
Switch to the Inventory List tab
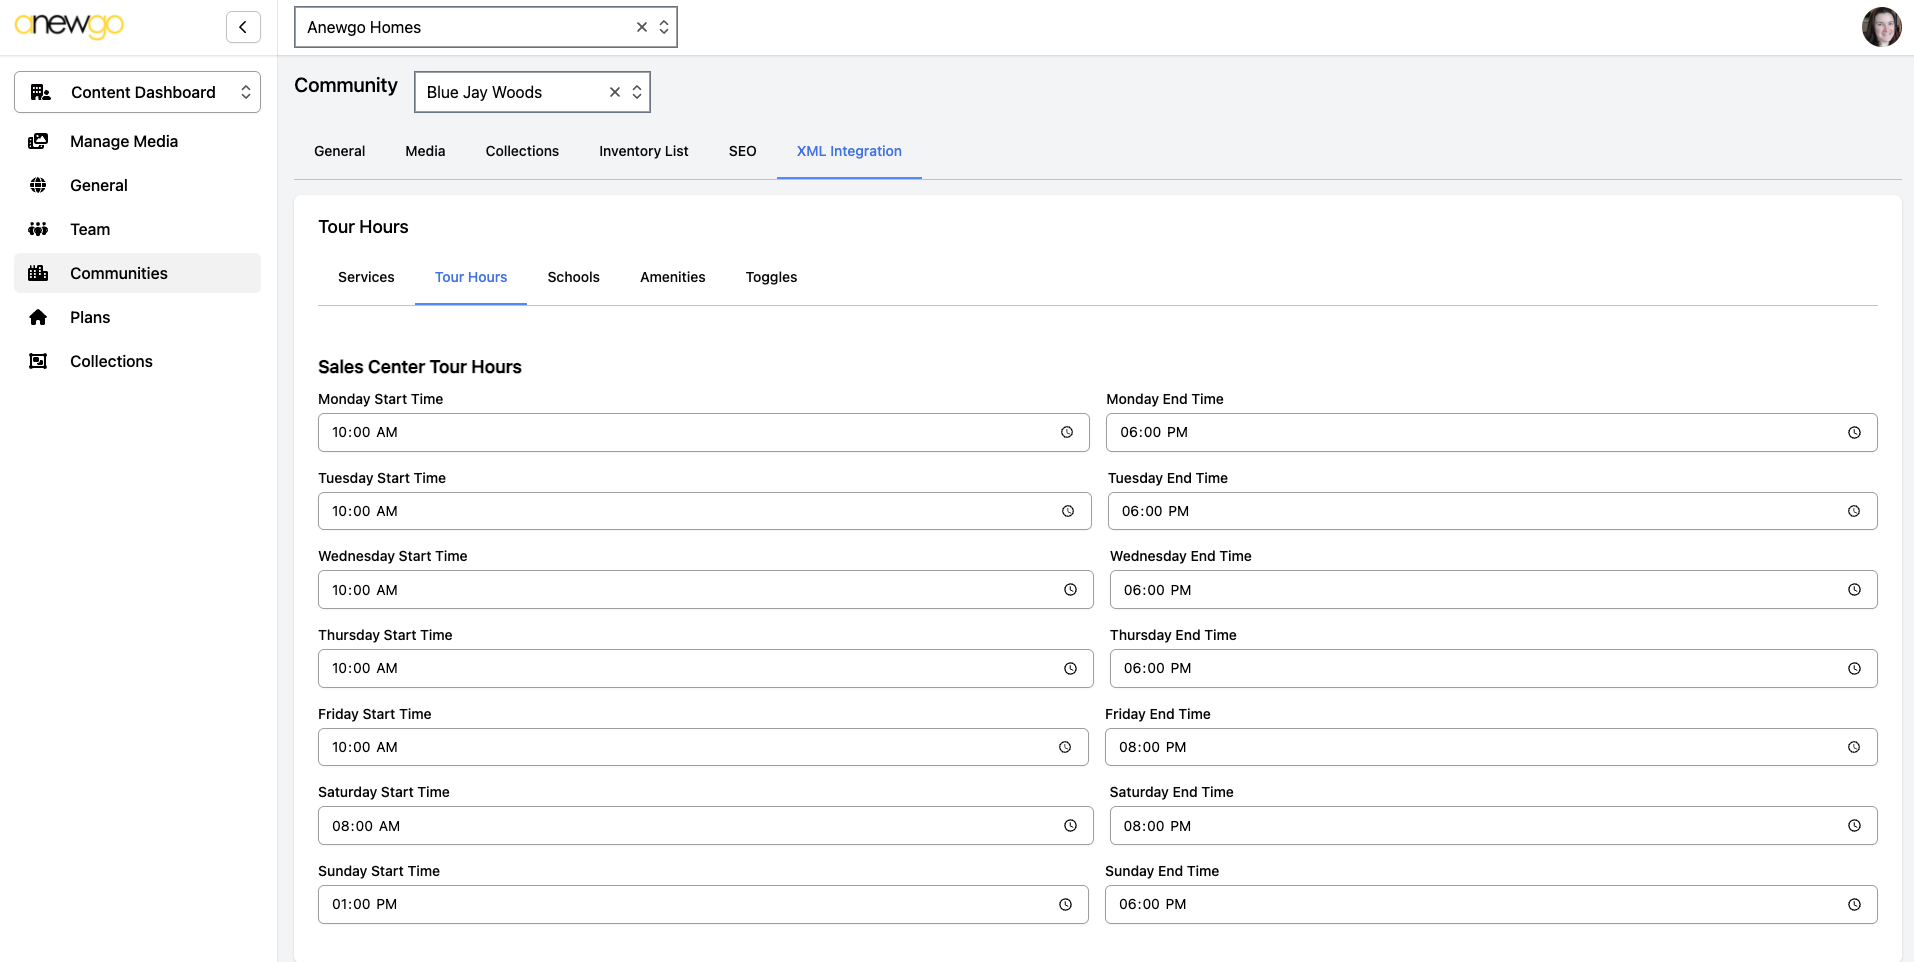pyautogui.click(x=644, y=151)
